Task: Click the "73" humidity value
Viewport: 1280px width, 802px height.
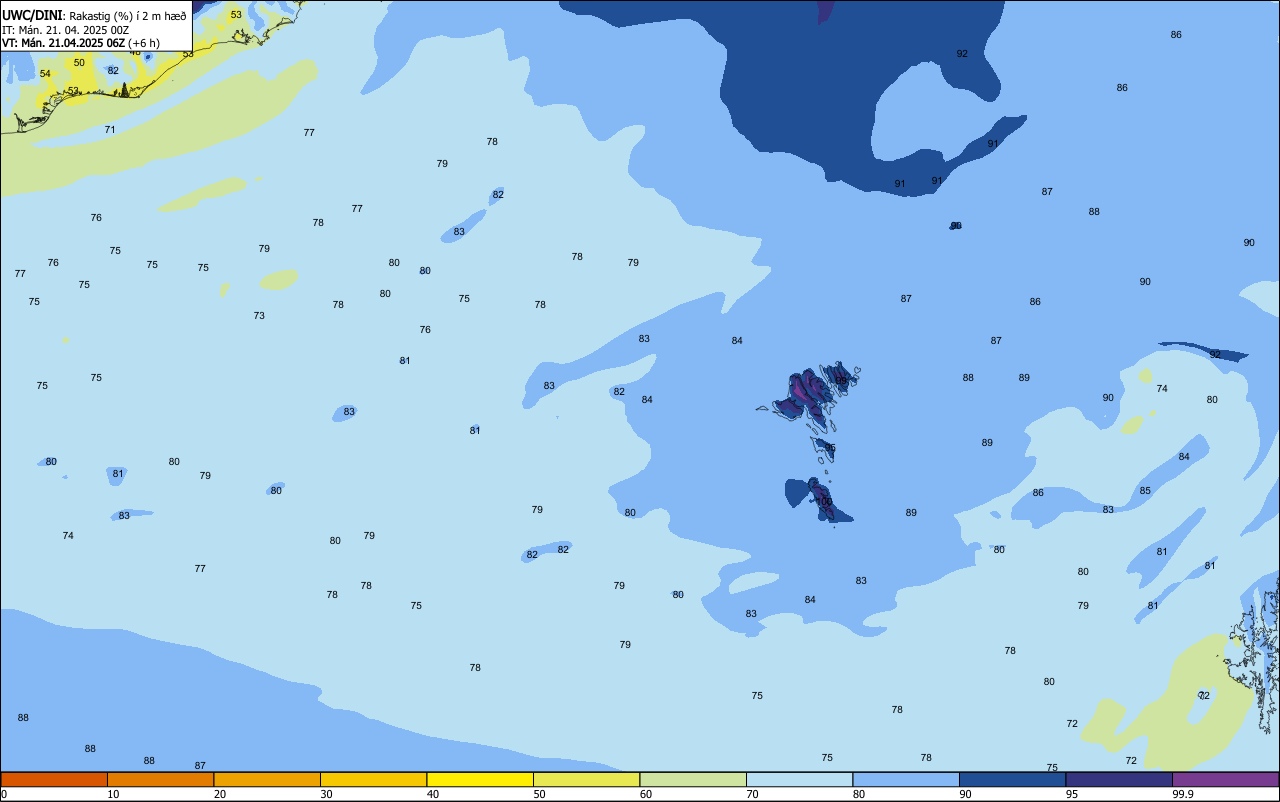Action: click(x=259, y=316)
